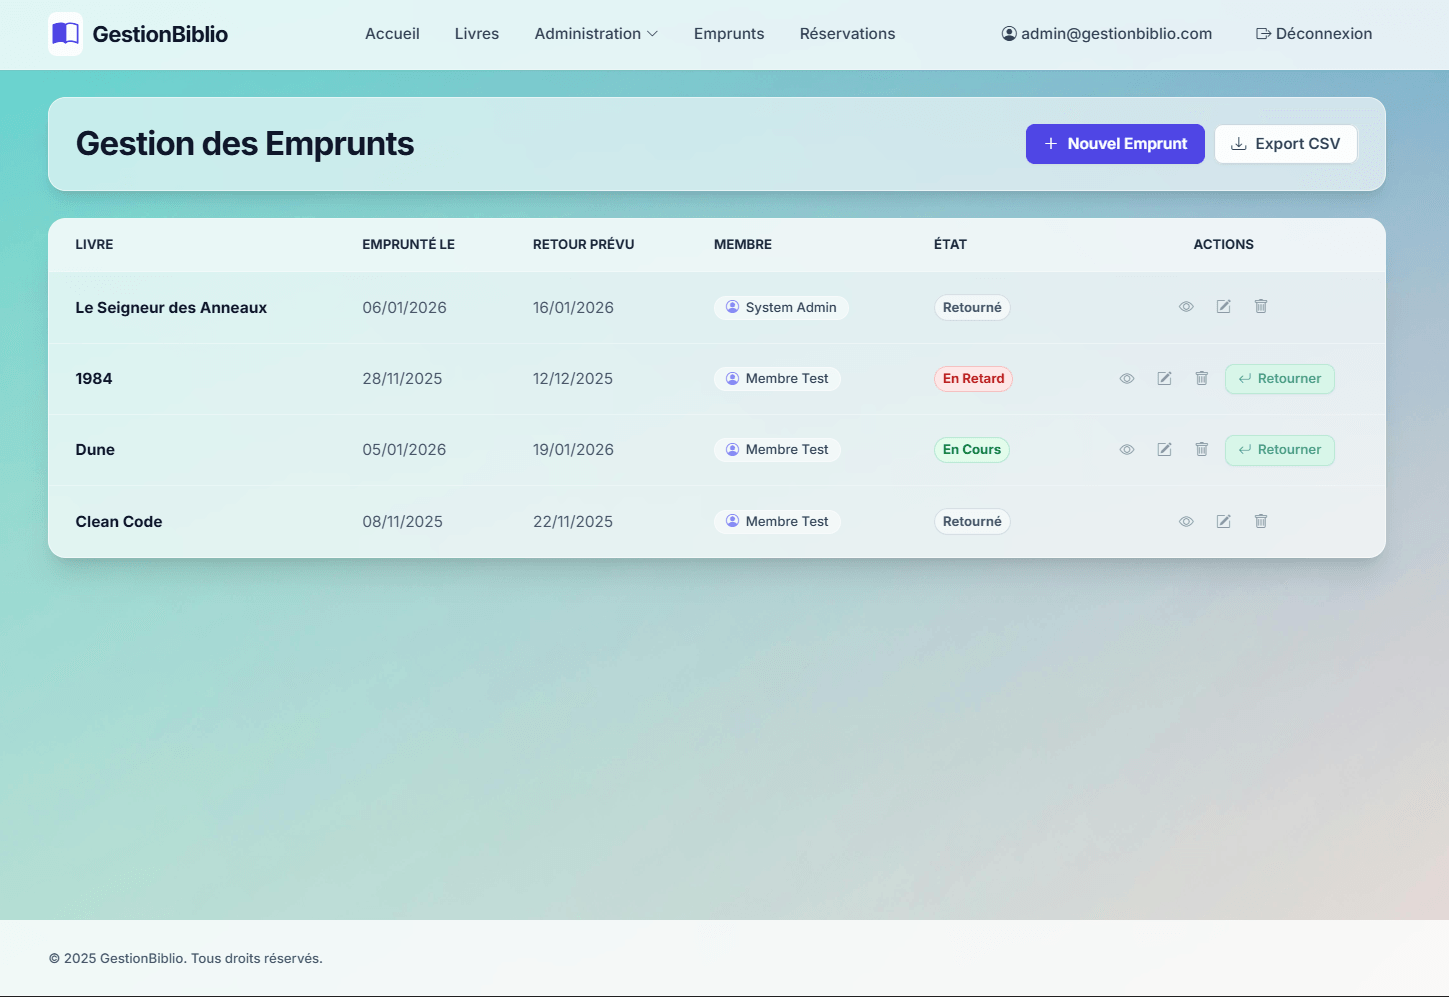Select the book title Dune

tap(95, 450)
